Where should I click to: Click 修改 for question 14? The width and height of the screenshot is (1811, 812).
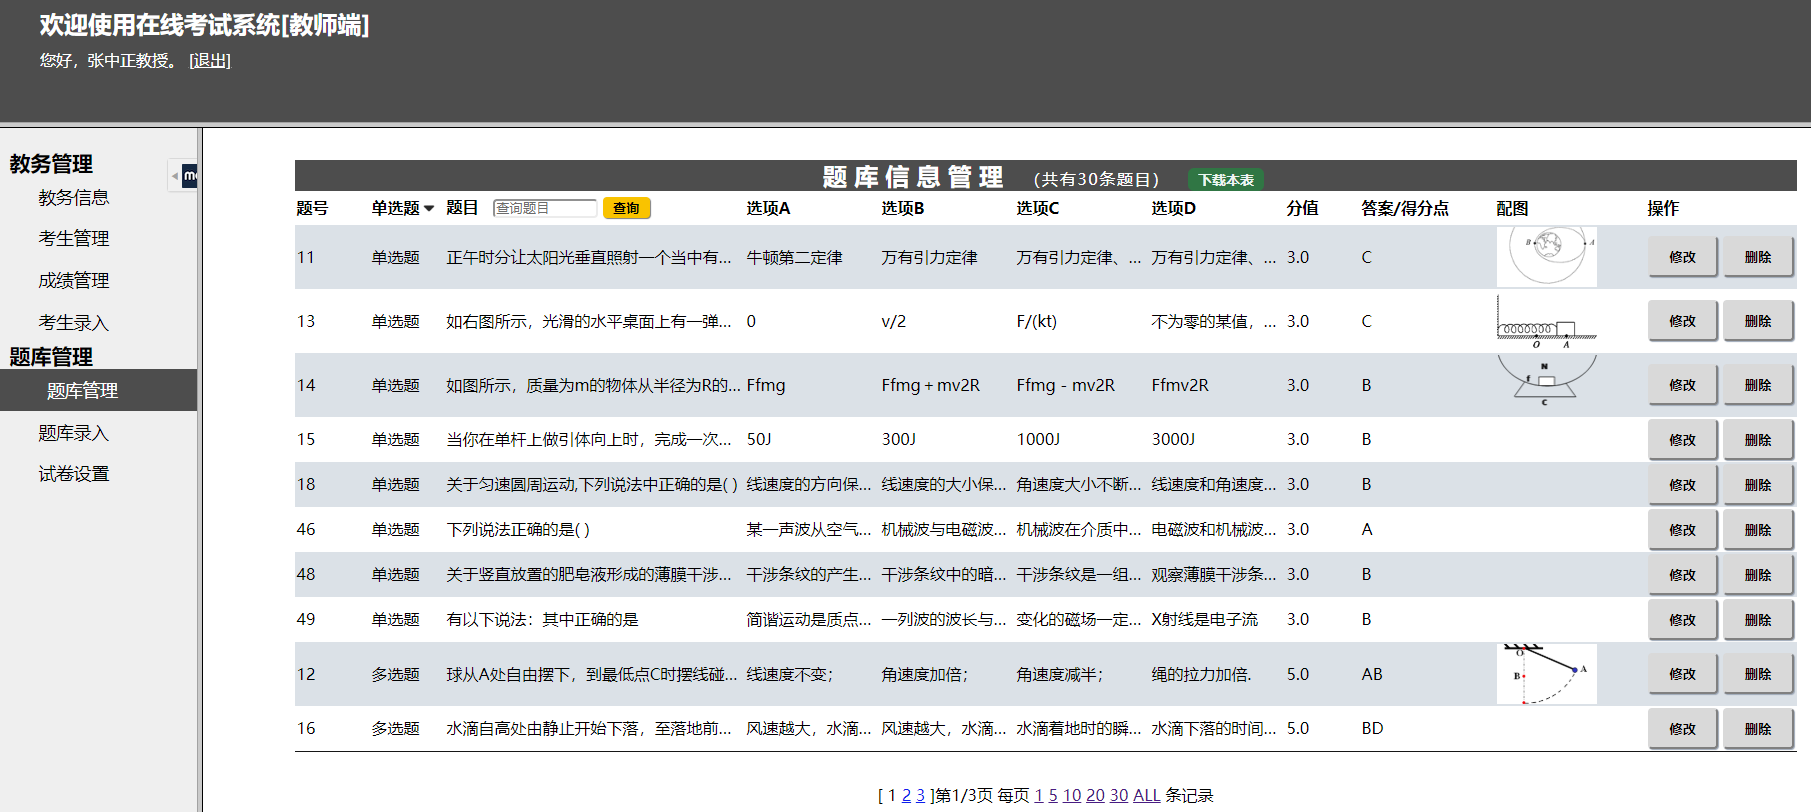1682,385
